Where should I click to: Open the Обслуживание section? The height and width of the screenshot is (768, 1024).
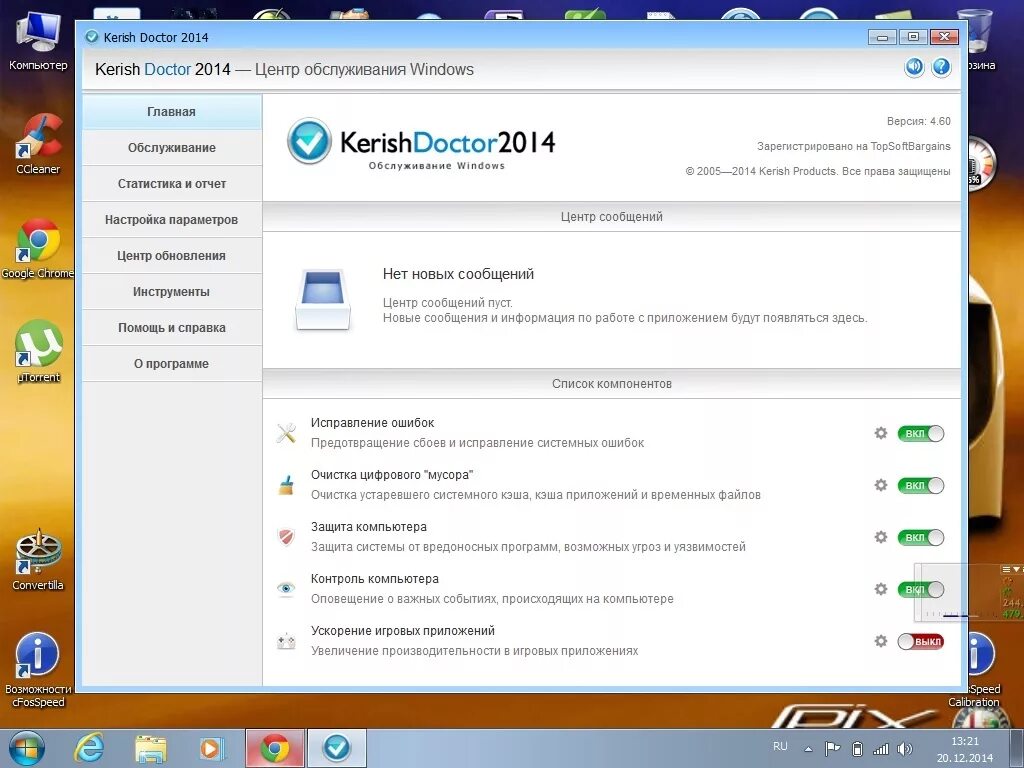172,148
